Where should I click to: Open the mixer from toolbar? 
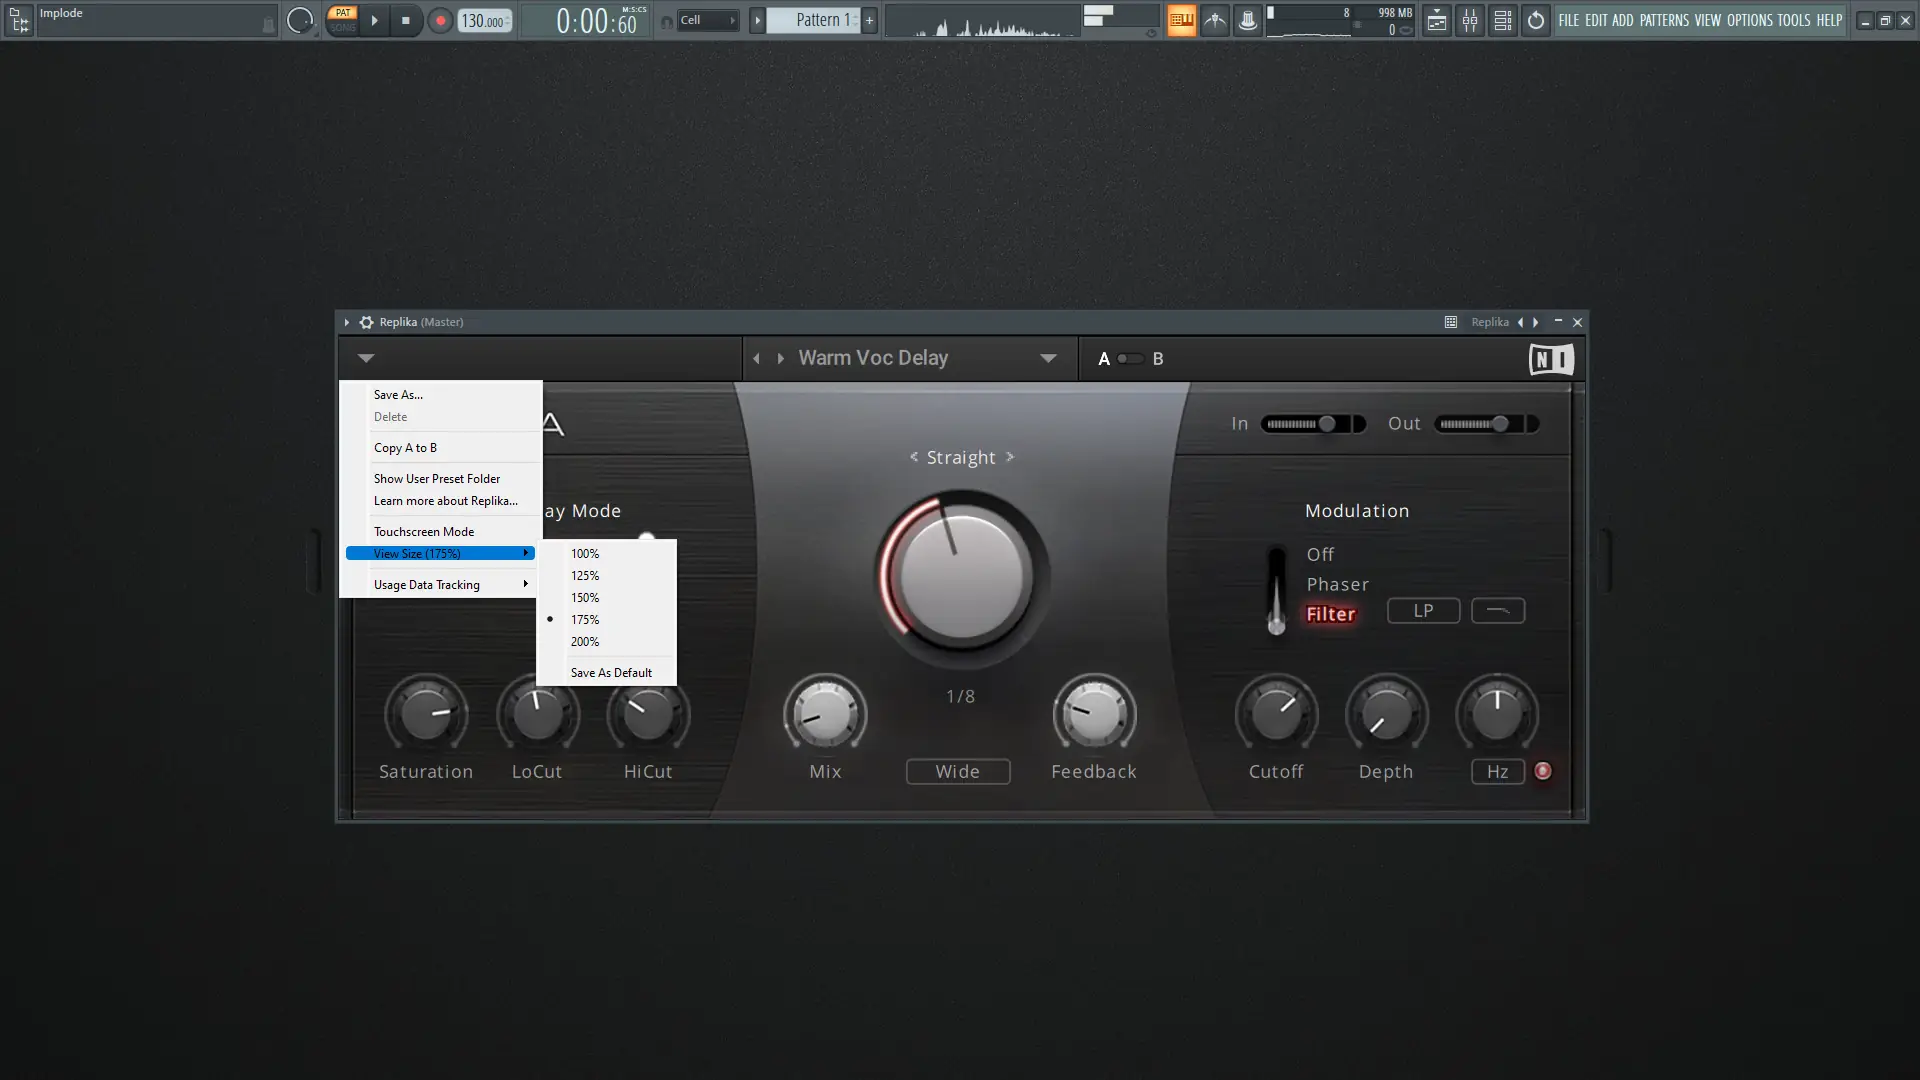(1470, 20)
